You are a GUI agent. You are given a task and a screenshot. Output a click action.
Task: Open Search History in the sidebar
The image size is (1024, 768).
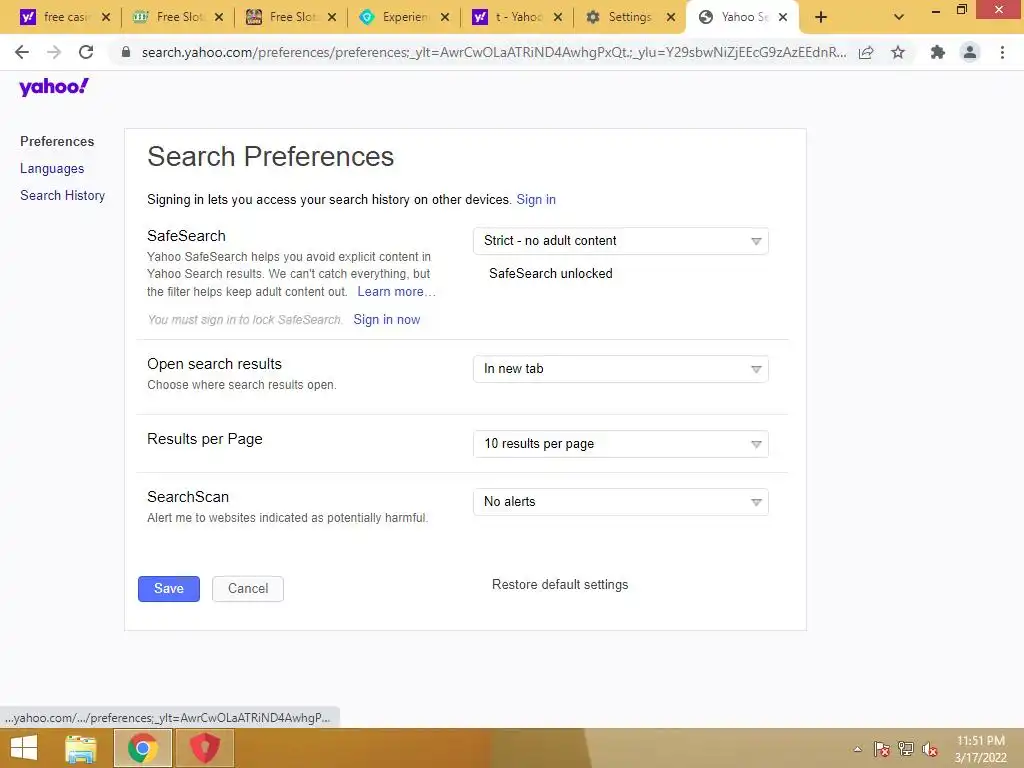click(62, 195)
